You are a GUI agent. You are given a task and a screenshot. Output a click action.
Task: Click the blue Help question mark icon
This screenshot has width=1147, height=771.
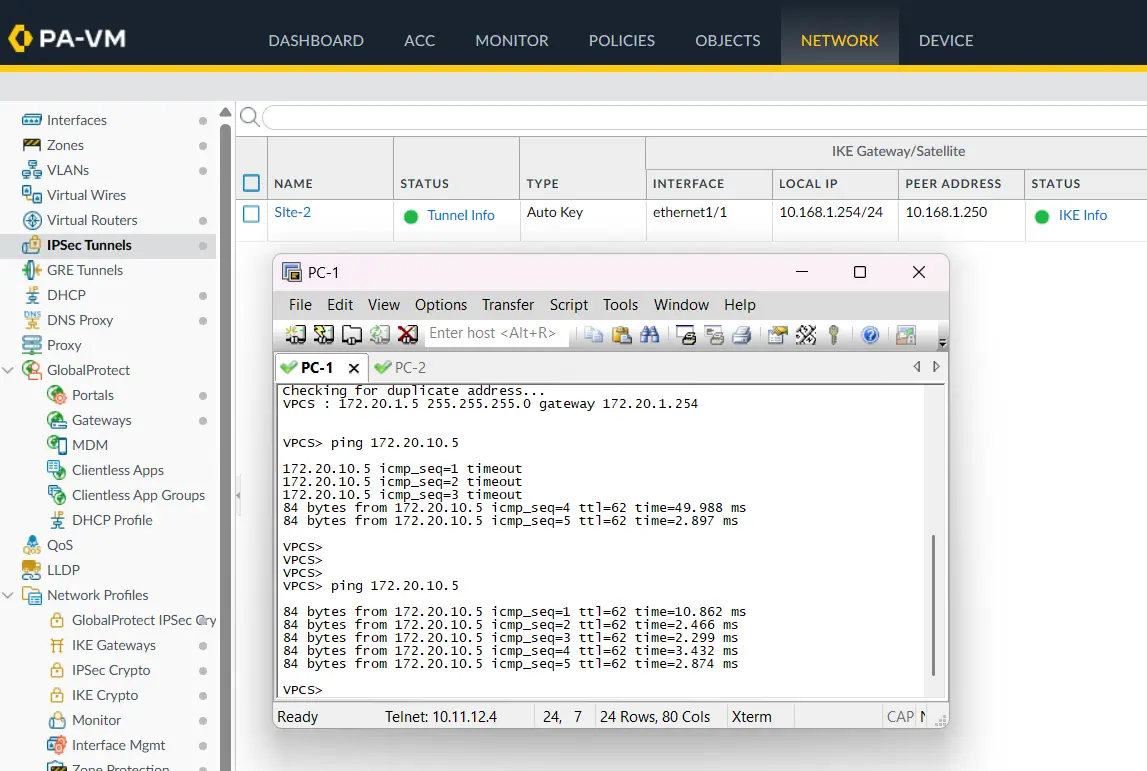click(870, 334)
